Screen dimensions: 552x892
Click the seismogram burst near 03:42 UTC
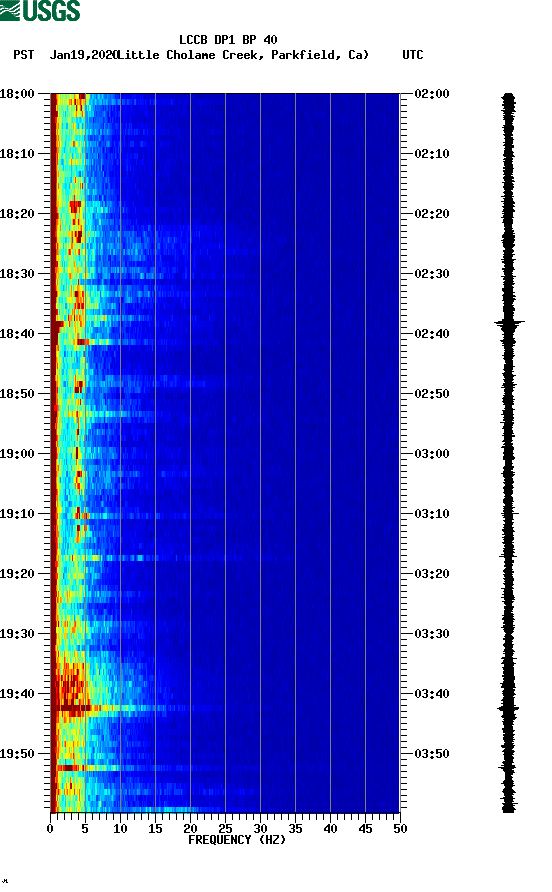pyautogui.click(x=509, y=709)
